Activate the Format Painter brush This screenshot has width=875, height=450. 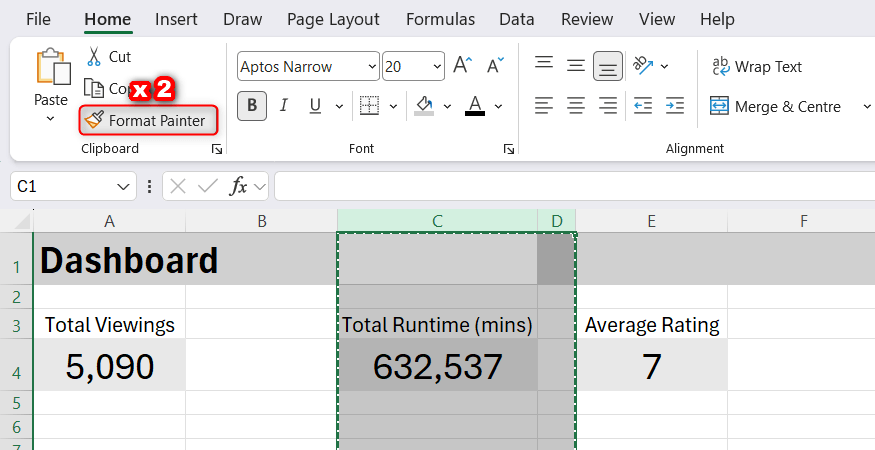coord(148,120)
